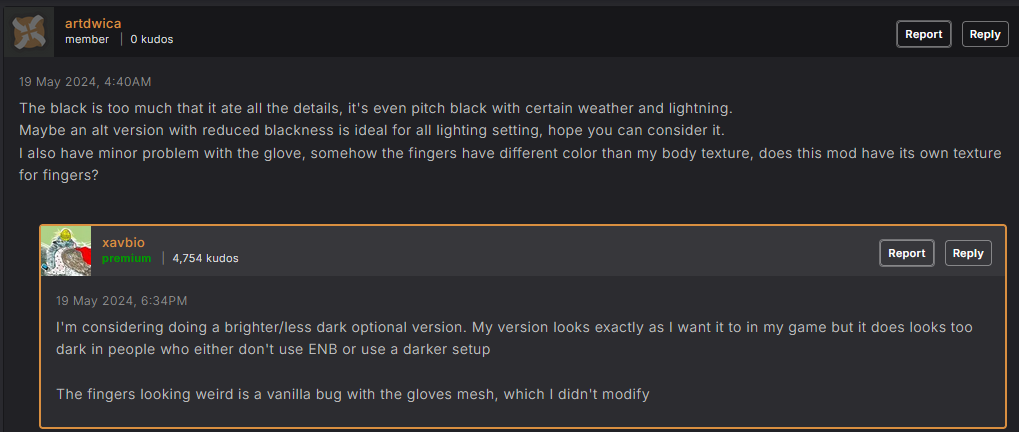The width and height of the screenshot is (1019, 432).
Task: Reply to xavbio's comment
Action: [968, 253]
